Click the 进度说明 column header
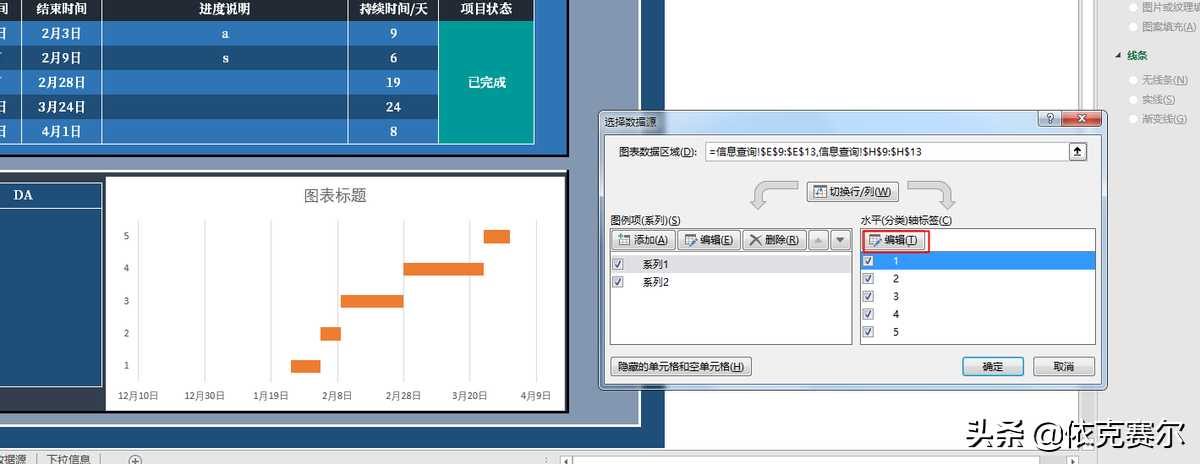 click(x=225, y=10)
